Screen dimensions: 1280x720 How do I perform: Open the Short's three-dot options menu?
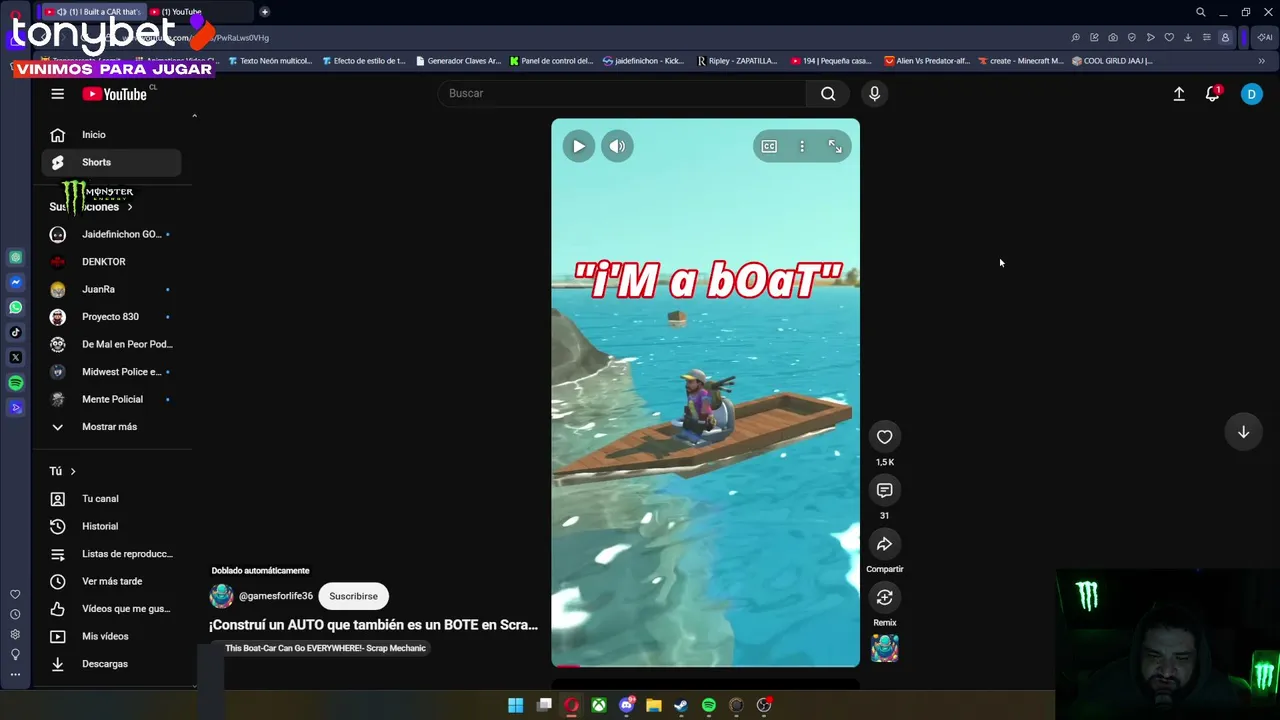tap(801, 146)
